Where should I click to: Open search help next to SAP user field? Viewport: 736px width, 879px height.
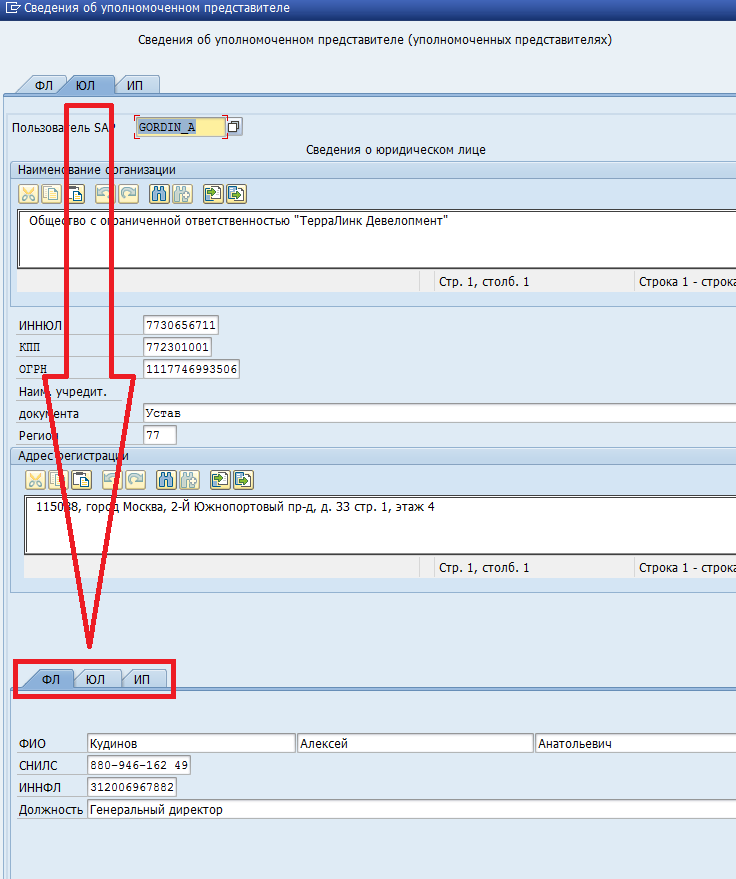coord(234,127)
